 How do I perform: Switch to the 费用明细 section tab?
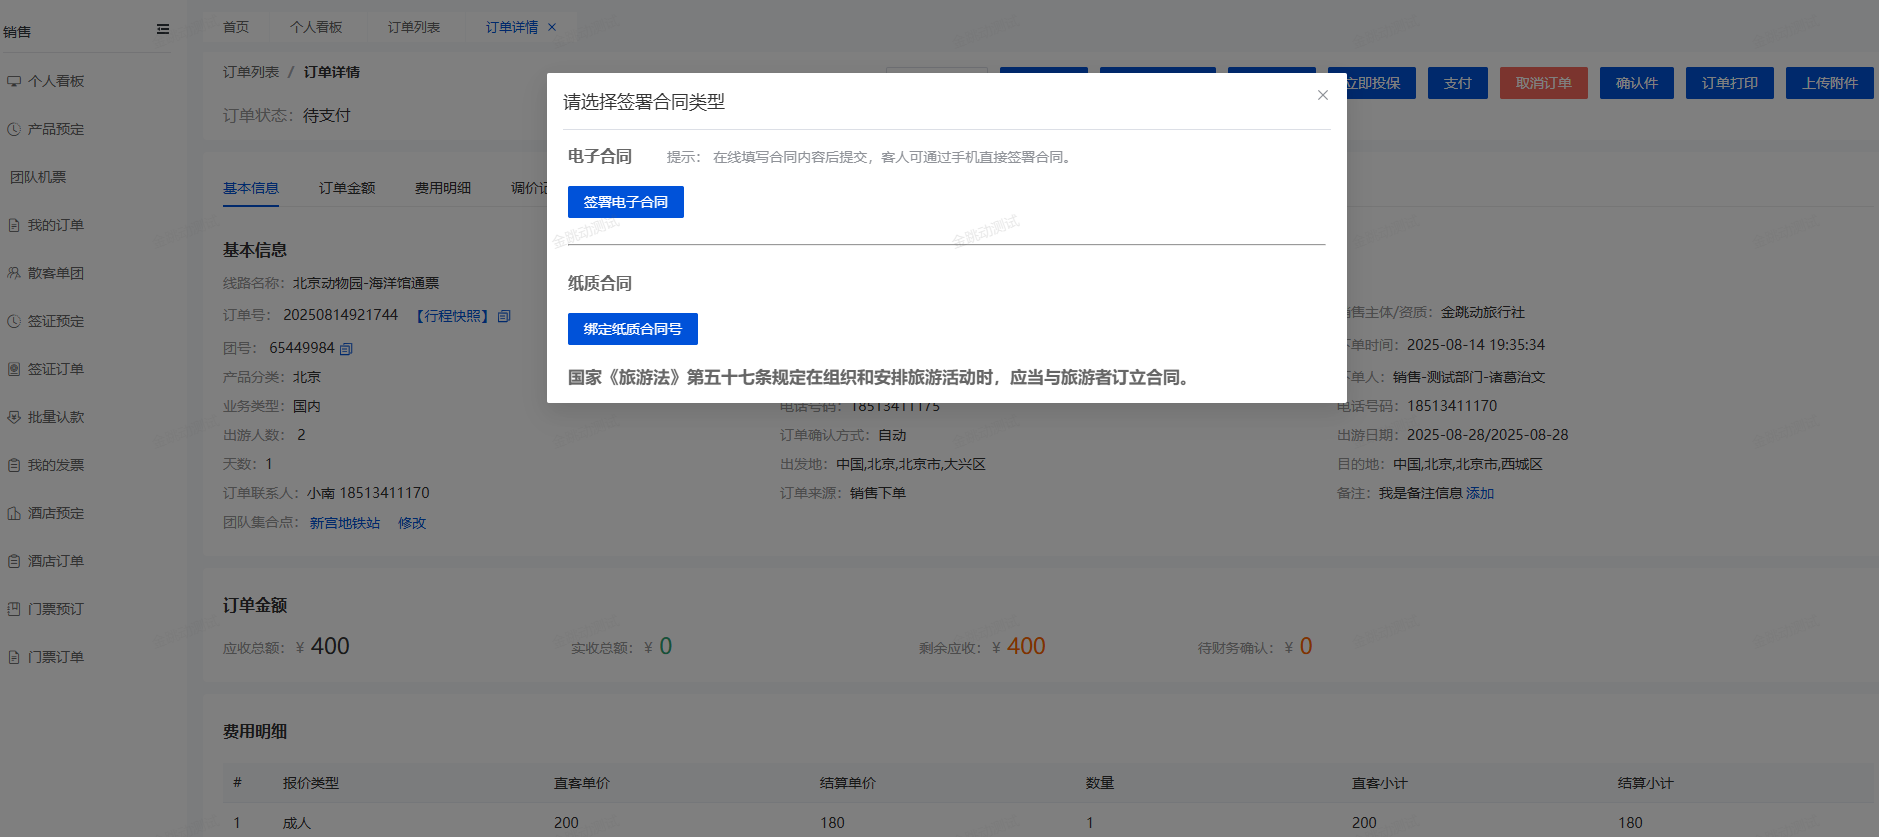[442, 188]
